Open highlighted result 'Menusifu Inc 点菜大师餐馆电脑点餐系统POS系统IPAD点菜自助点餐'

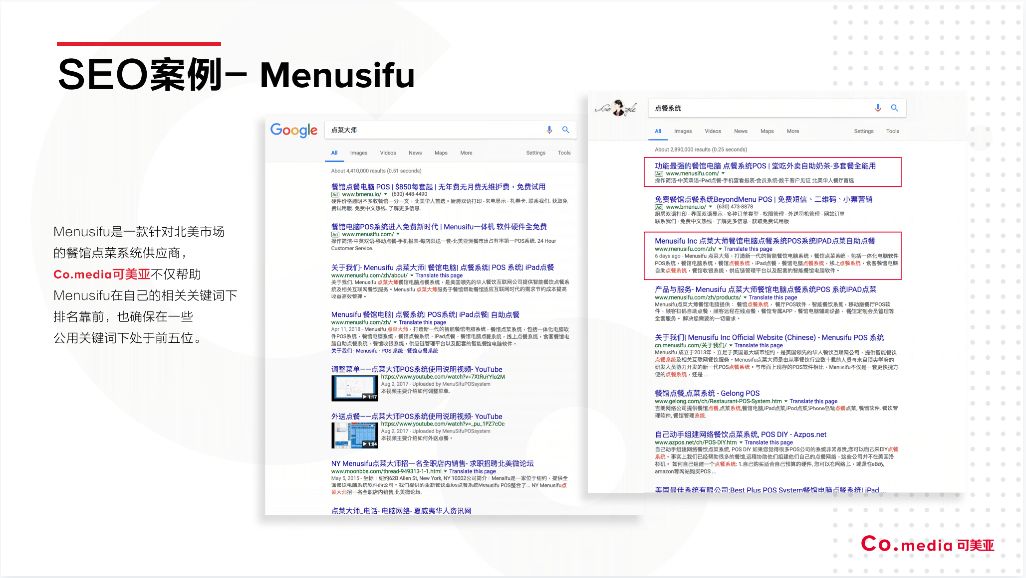pos(764,241)
